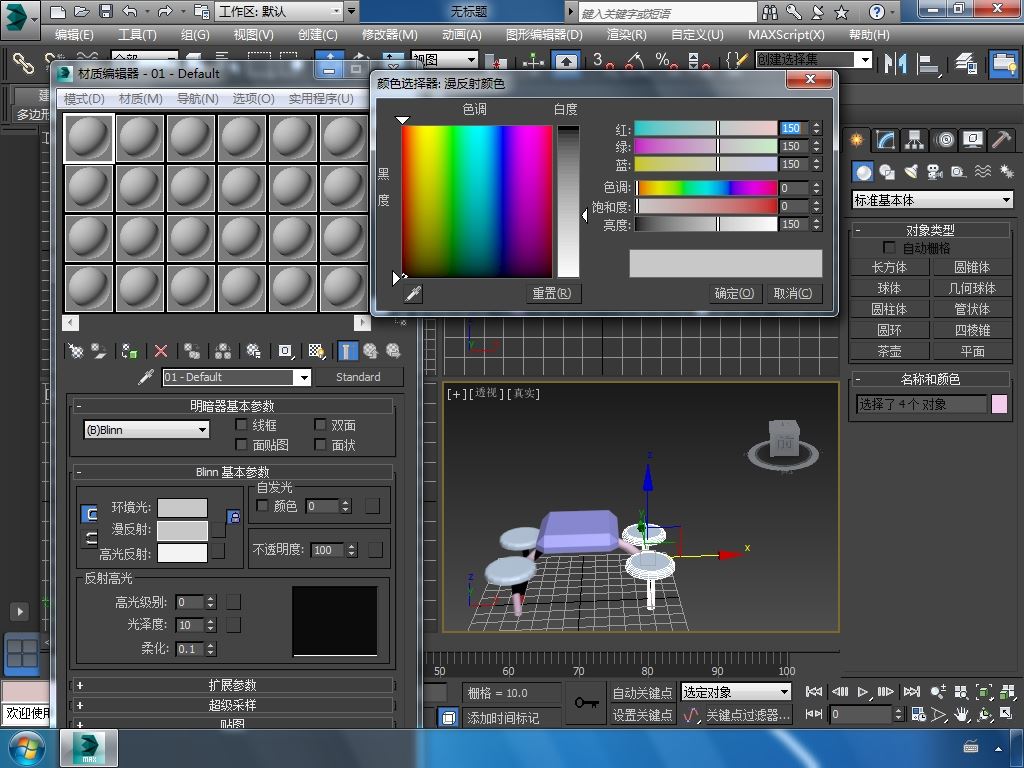Select the Space Warps category icon
The height and width of the screenshot is (768, 1024).
(982, 172)
